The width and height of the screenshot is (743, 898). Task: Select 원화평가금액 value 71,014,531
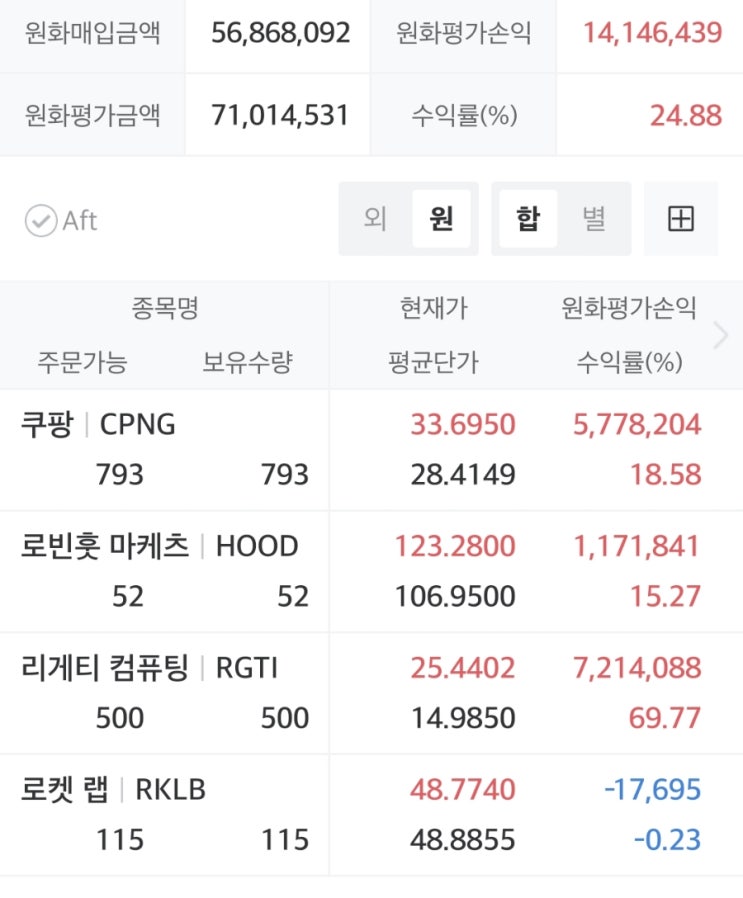280,115
